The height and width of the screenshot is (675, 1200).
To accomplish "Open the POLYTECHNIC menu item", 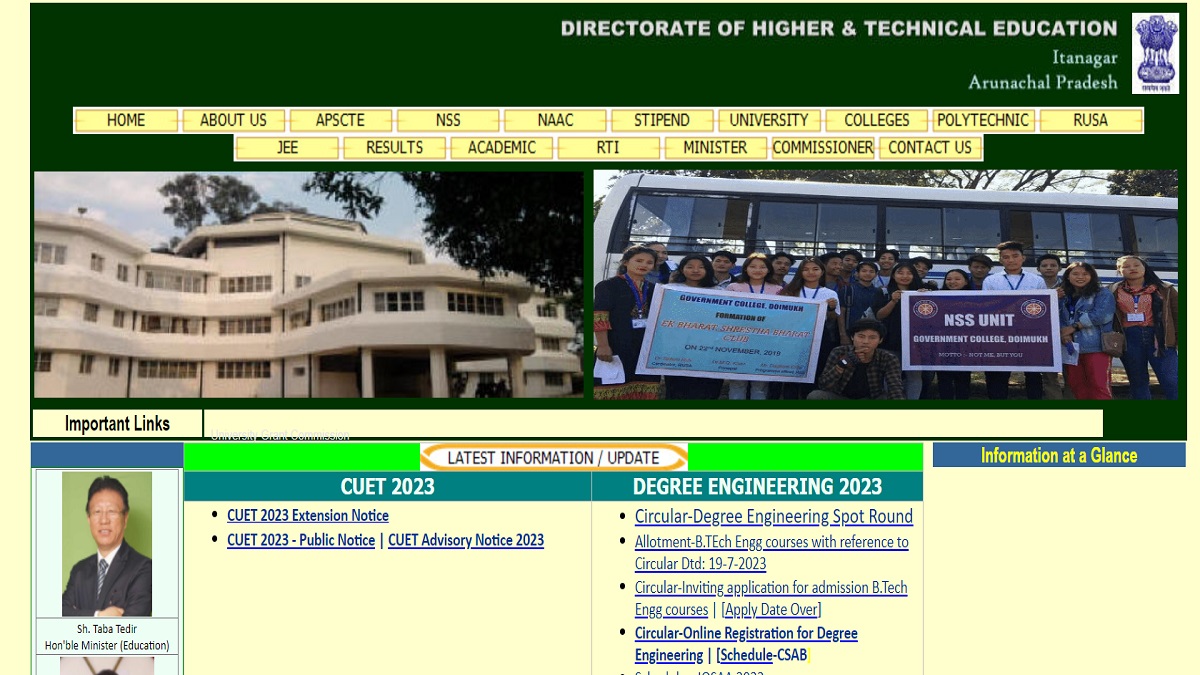I will point(984,121).
